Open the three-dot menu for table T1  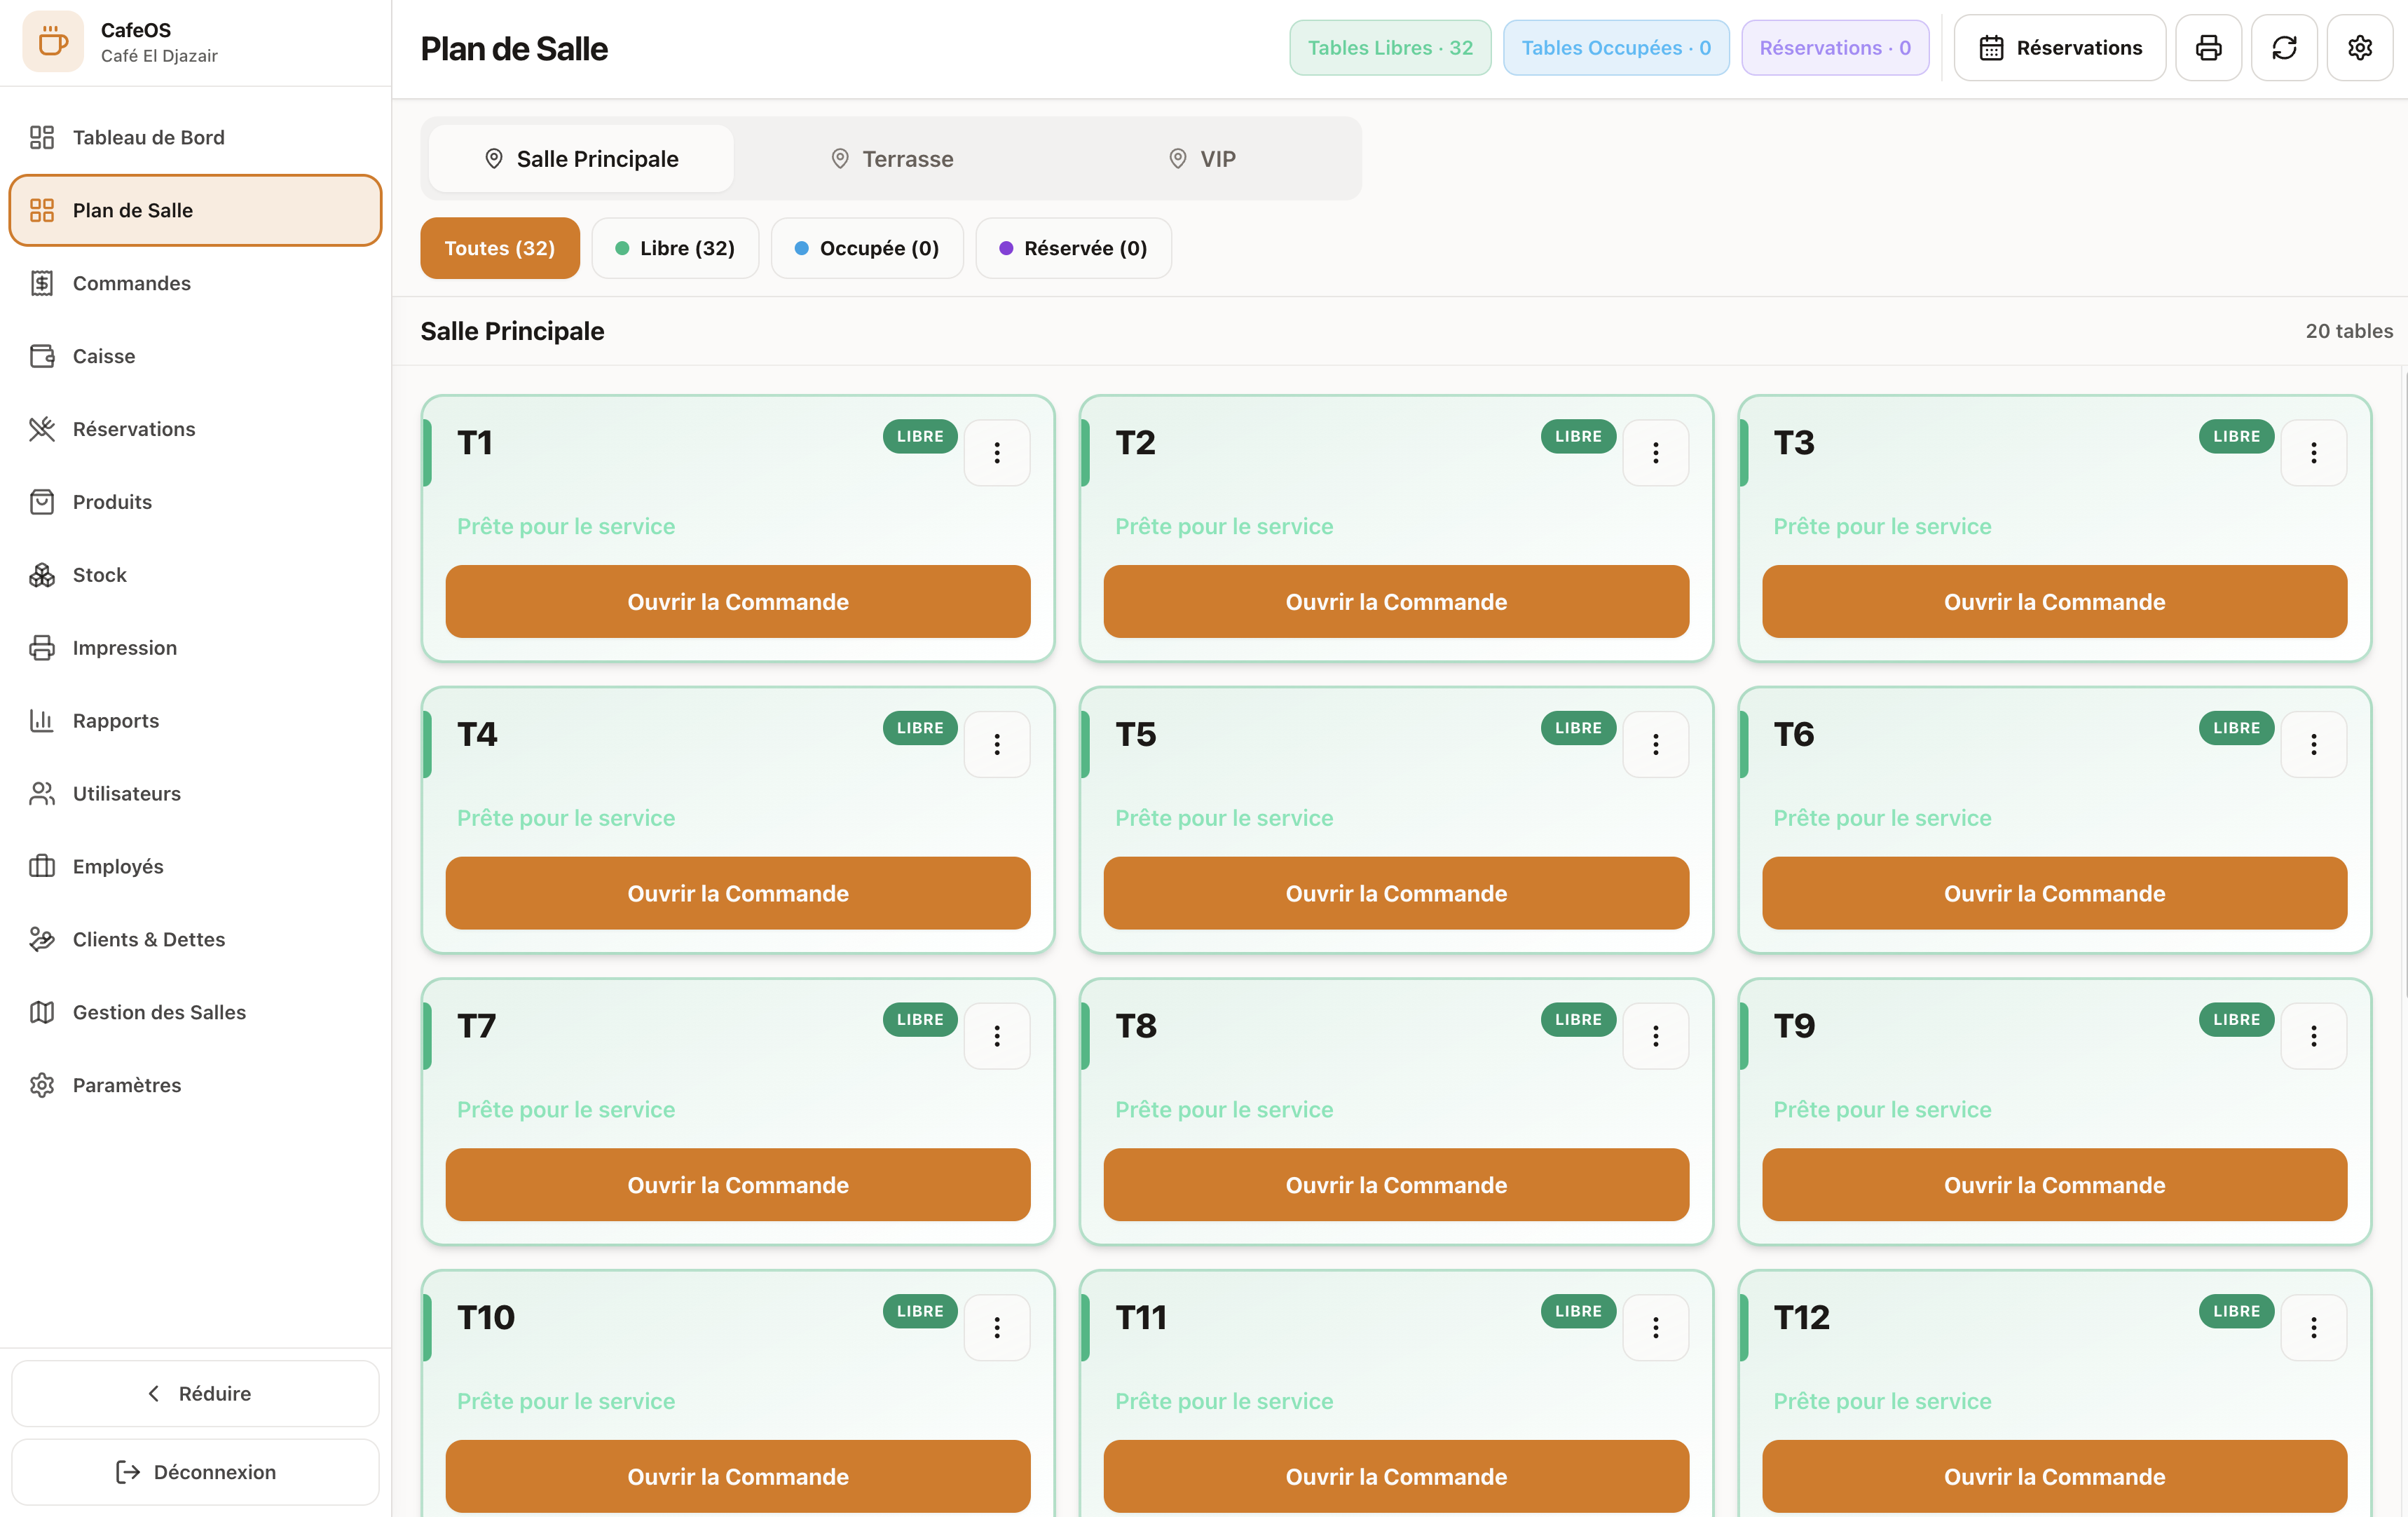tap(997, 453)
